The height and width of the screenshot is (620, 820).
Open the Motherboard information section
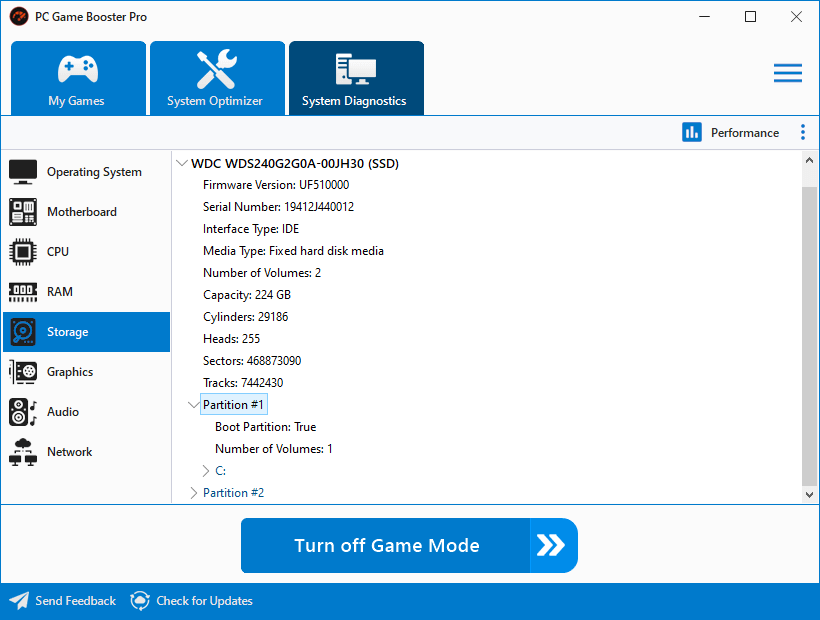tap(24, 211)
